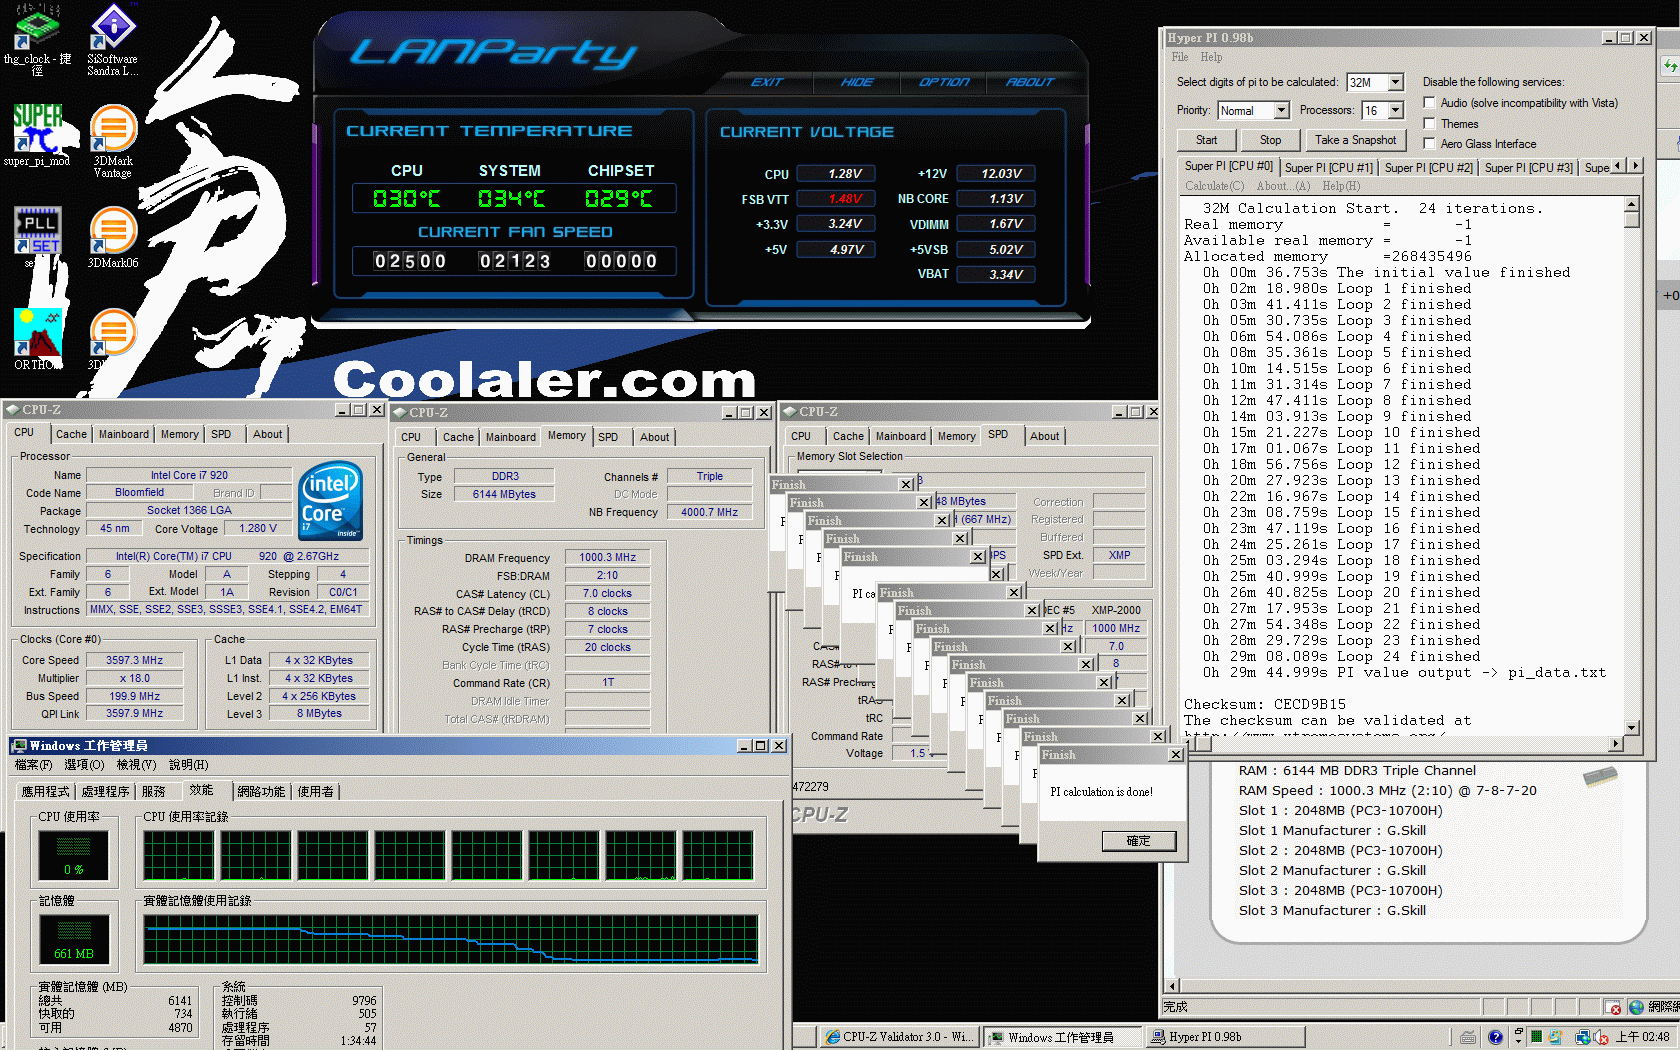This screenshot has height=1050, width=1680.
Task: Toggle the Aero Glass Interface checkbox
Action: point(1430,143)
